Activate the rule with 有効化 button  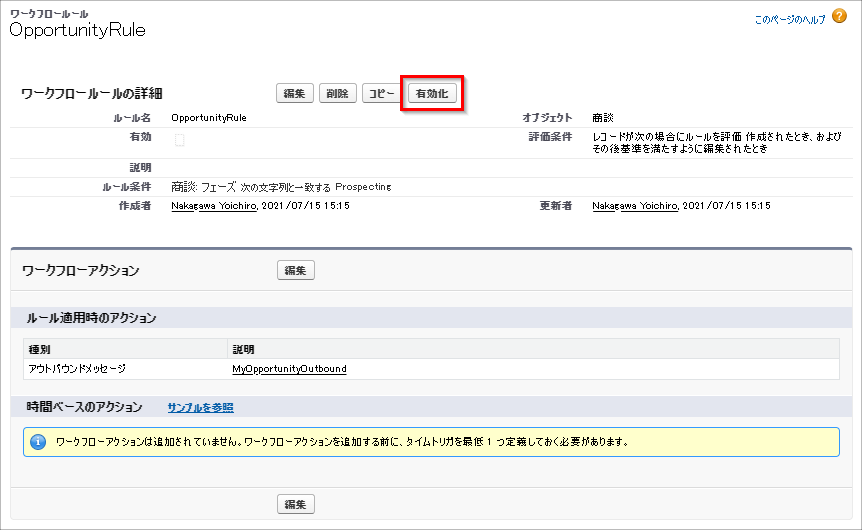432,93
